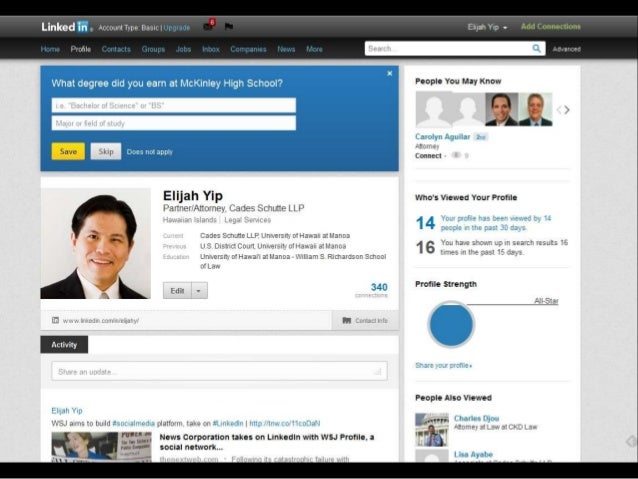638x479 pixels.
Task: Click the LinkedIn icon beside the profile URL
Action: click(55, 320)
